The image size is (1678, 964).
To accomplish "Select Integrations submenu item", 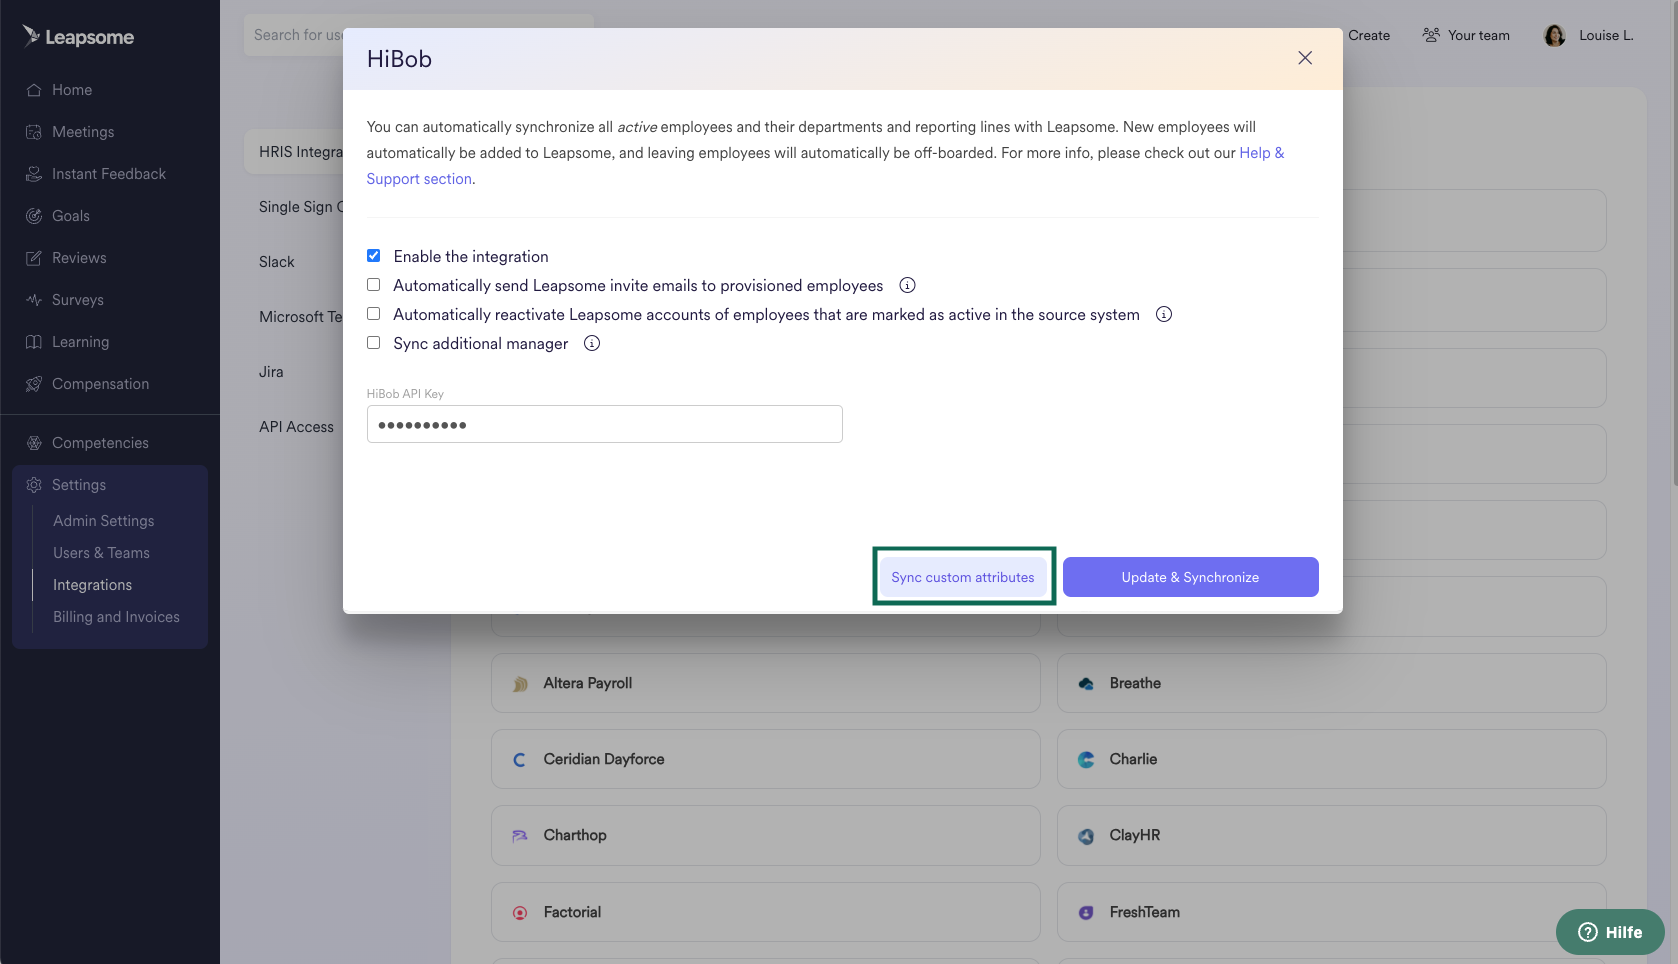I will pyautogui.click(x=92, y=585).
